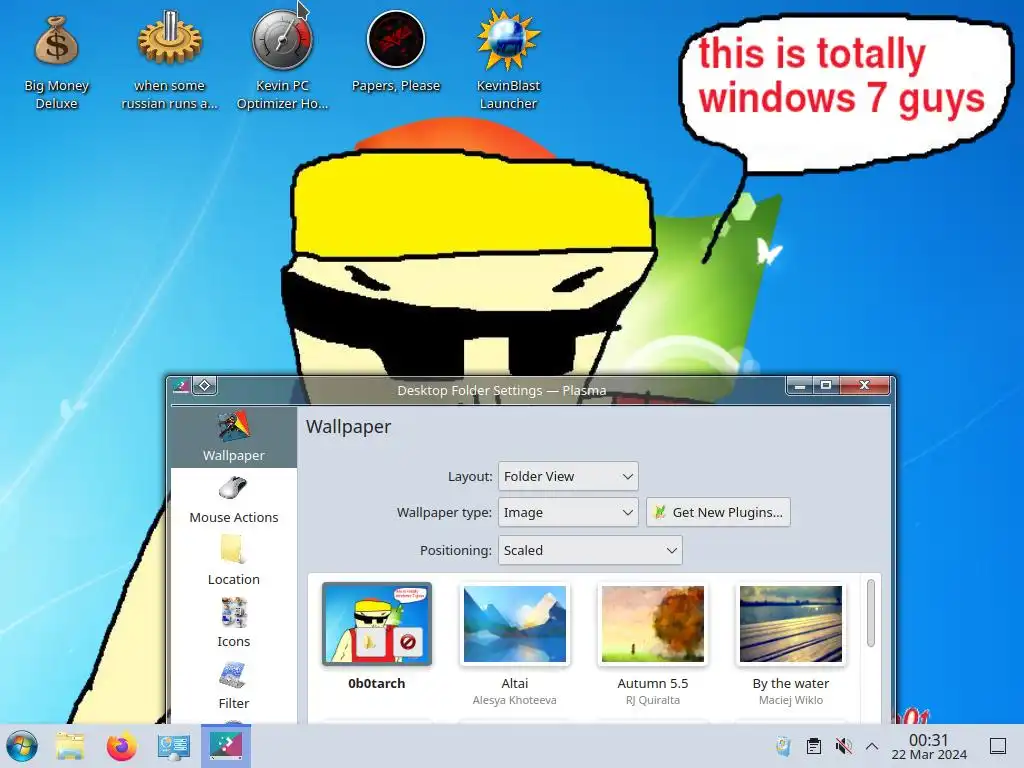The height and width of the screenshot is (768, 1024).
Task: Maximize the Desktop Folder Settings window
Action: (825, 385)
